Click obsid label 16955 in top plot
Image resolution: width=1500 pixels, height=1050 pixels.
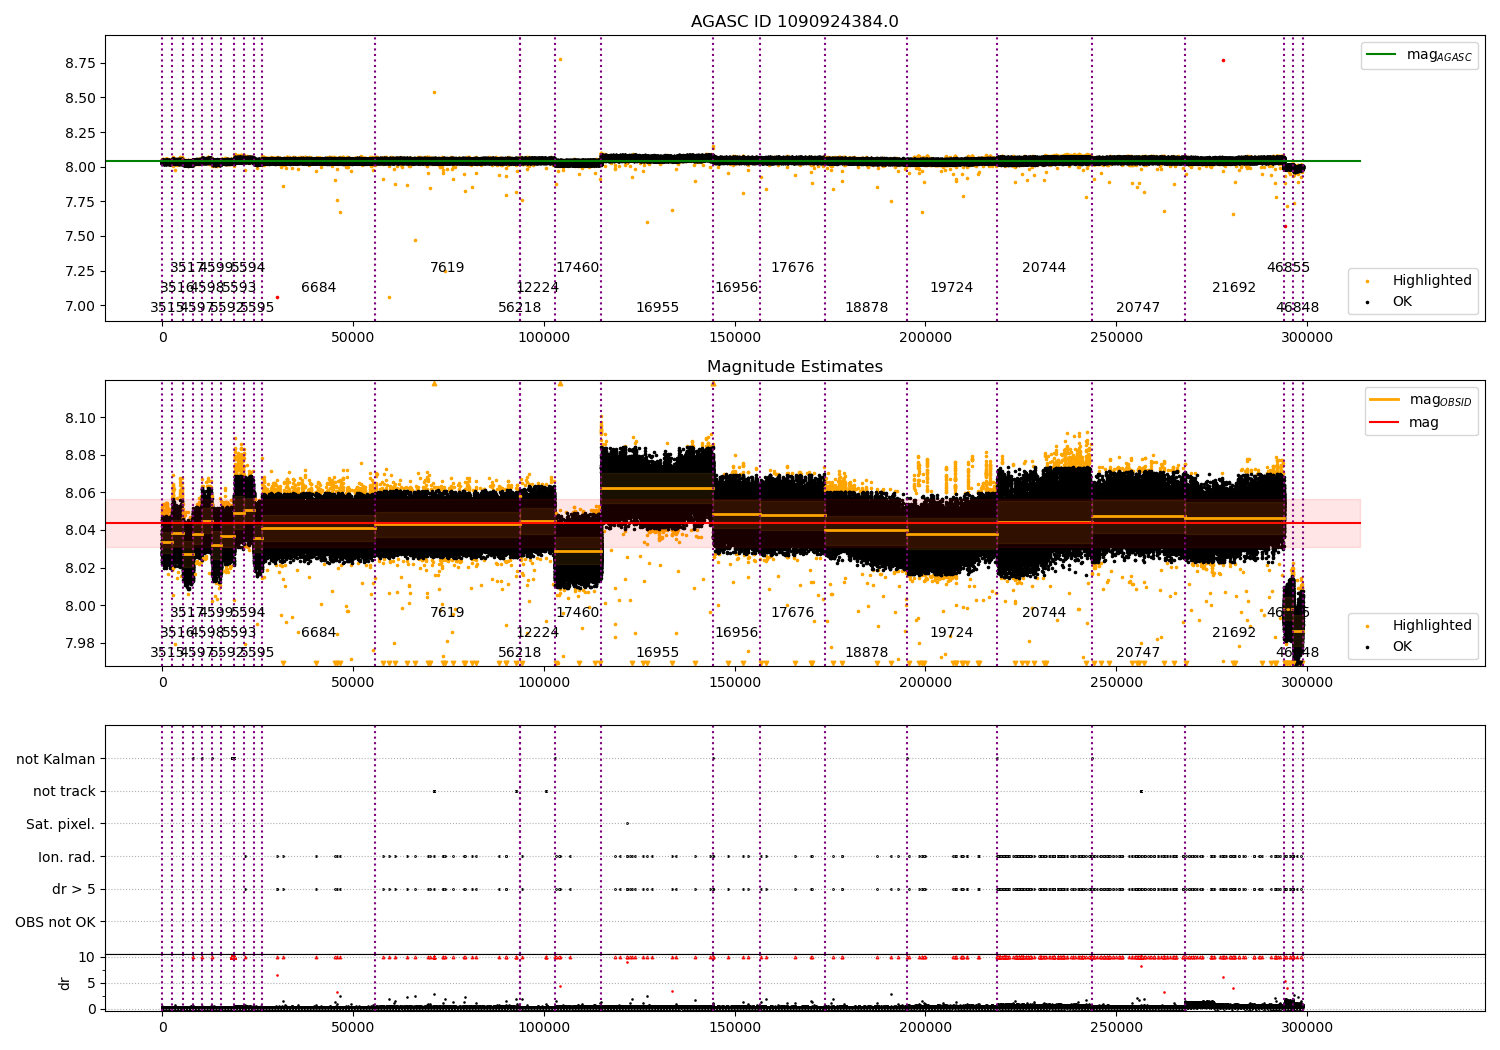[x=657, y=308]
